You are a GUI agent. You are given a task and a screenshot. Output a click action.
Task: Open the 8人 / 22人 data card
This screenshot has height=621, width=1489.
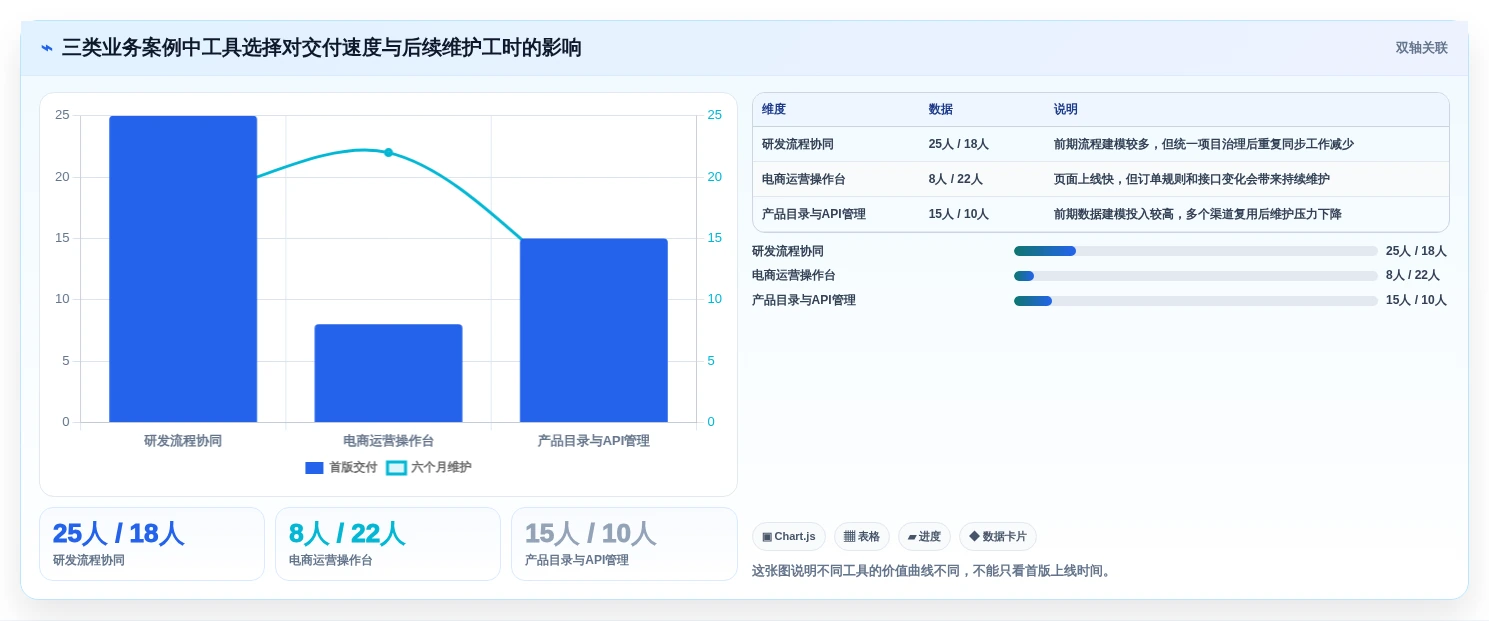pyautogui.click(x=388, y=544)
